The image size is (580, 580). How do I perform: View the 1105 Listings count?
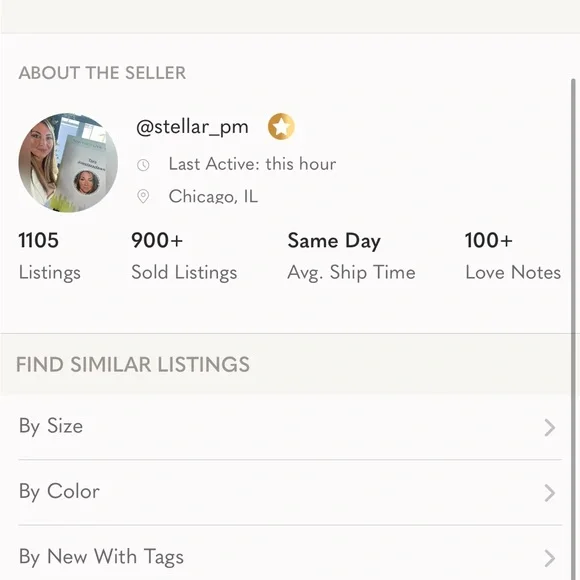(x=50, y=256)
